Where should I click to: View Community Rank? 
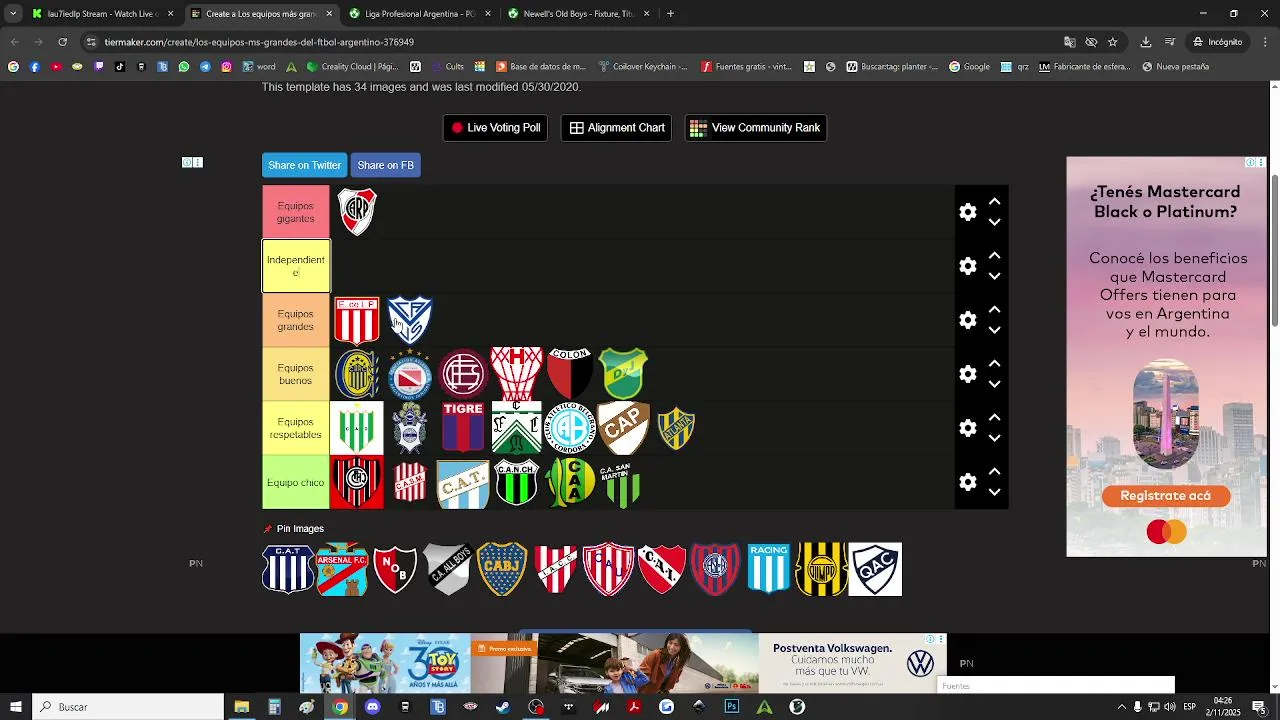[x=755, y=128]
